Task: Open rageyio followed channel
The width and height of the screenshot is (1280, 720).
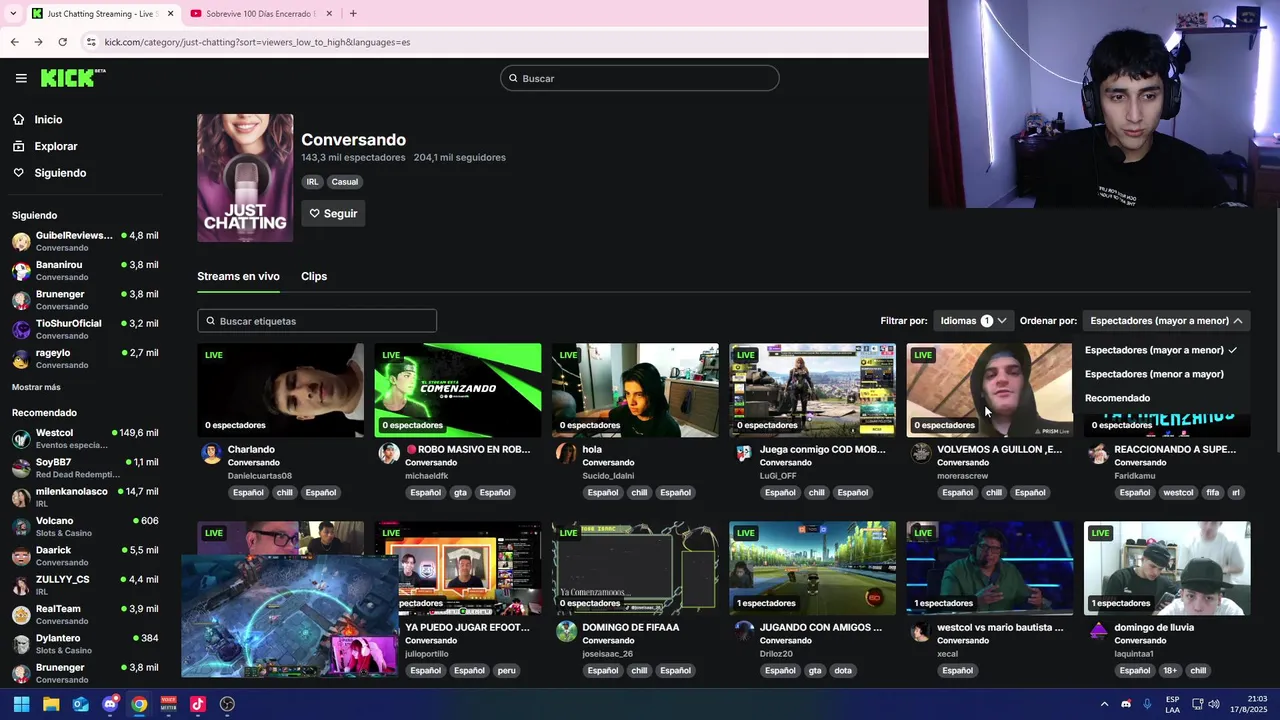Action: [85, 358]
